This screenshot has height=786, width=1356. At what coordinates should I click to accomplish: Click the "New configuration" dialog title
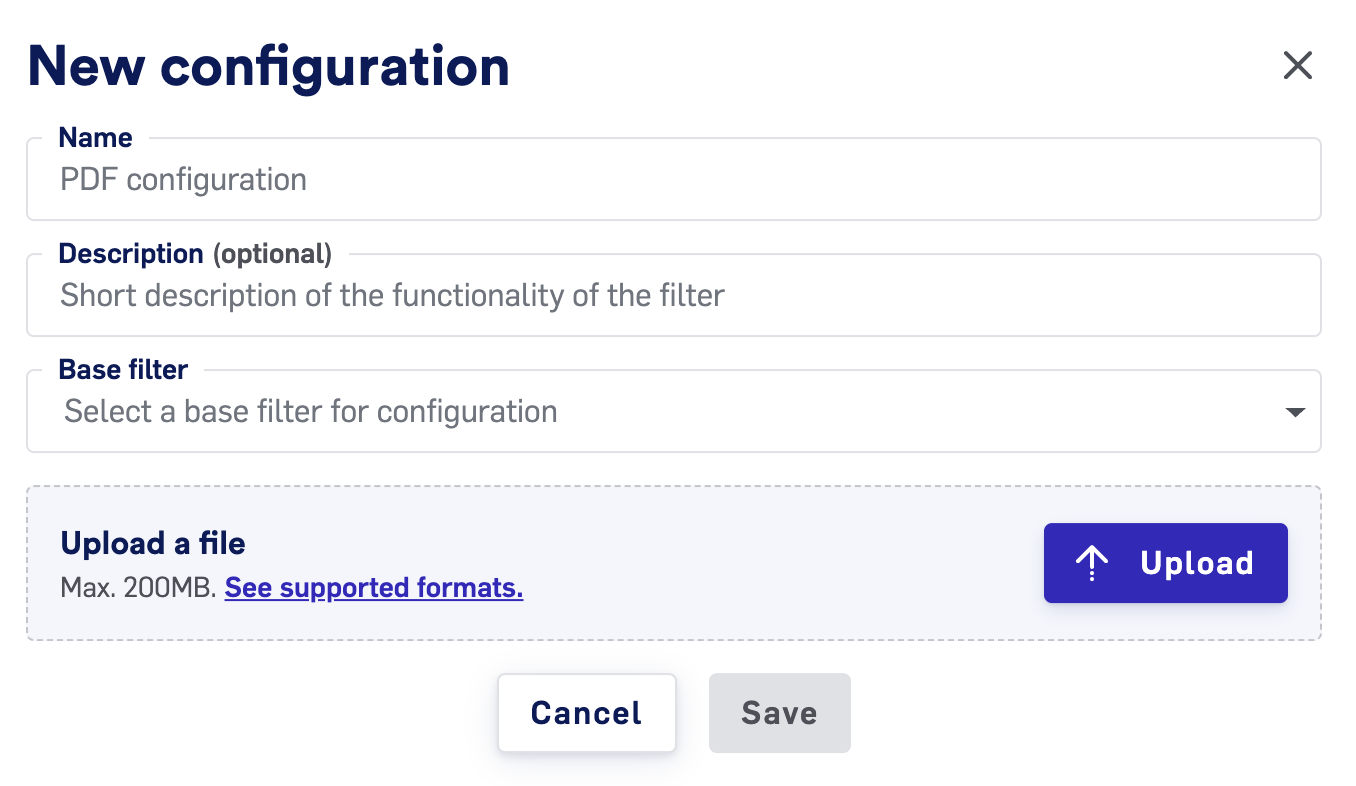[269, 67]
